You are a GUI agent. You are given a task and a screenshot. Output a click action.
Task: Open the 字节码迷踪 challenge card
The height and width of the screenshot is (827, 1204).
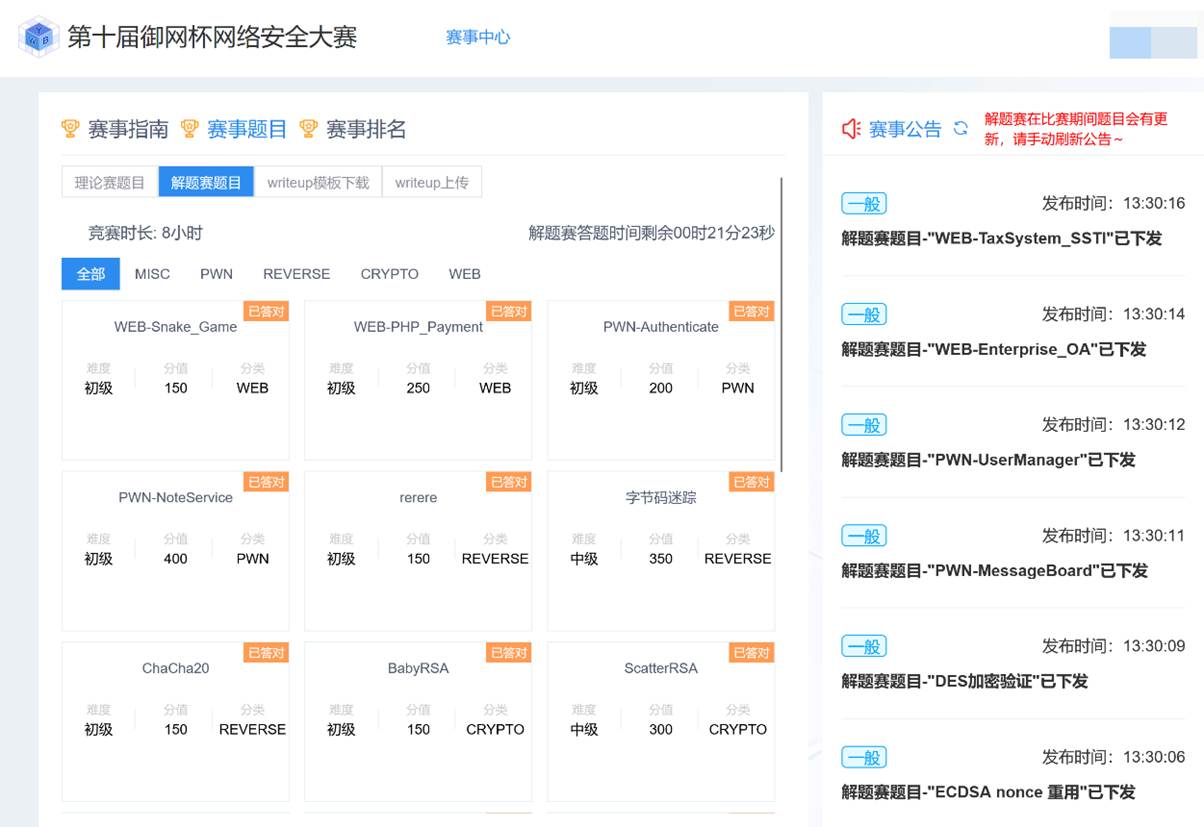pyautogui.click(x=661, y=551)
